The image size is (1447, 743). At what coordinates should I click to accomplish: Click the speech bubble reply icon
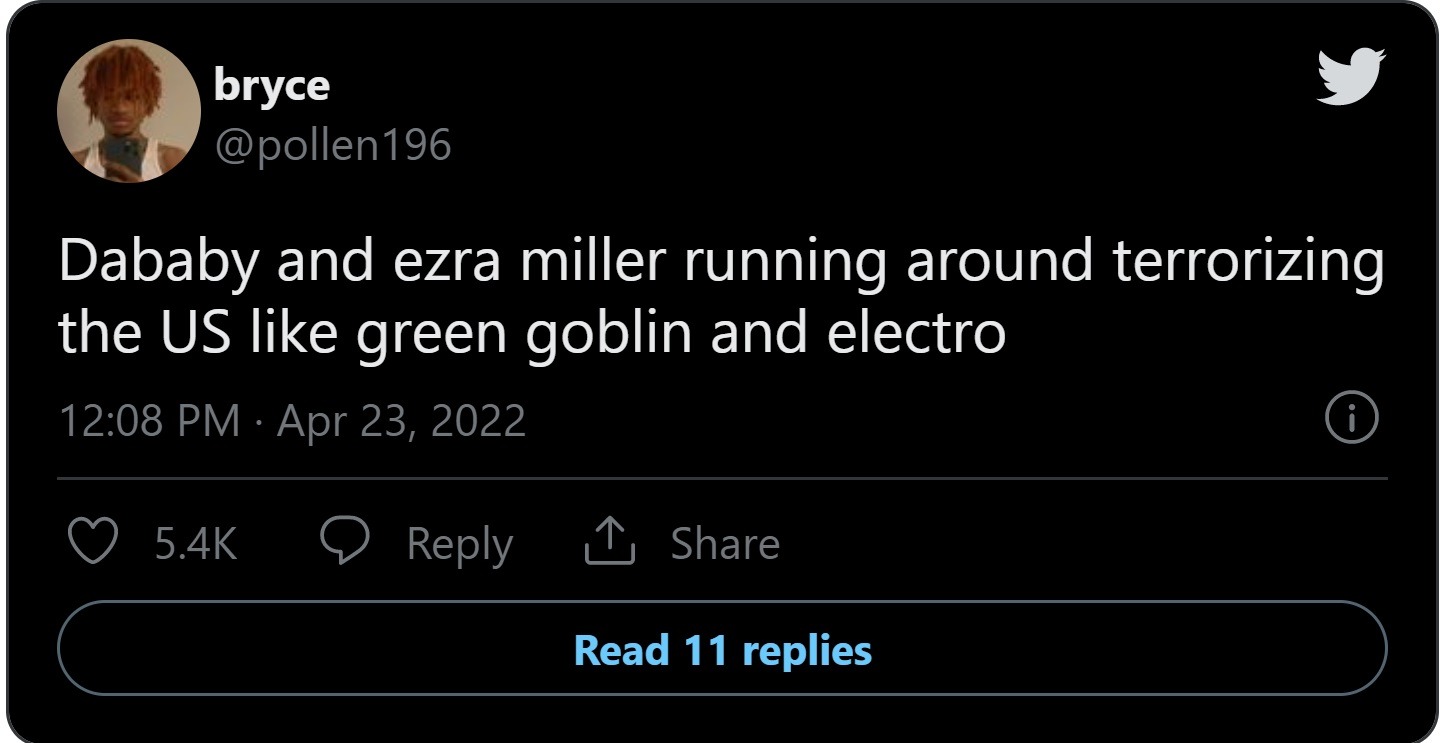pos(345,544)
